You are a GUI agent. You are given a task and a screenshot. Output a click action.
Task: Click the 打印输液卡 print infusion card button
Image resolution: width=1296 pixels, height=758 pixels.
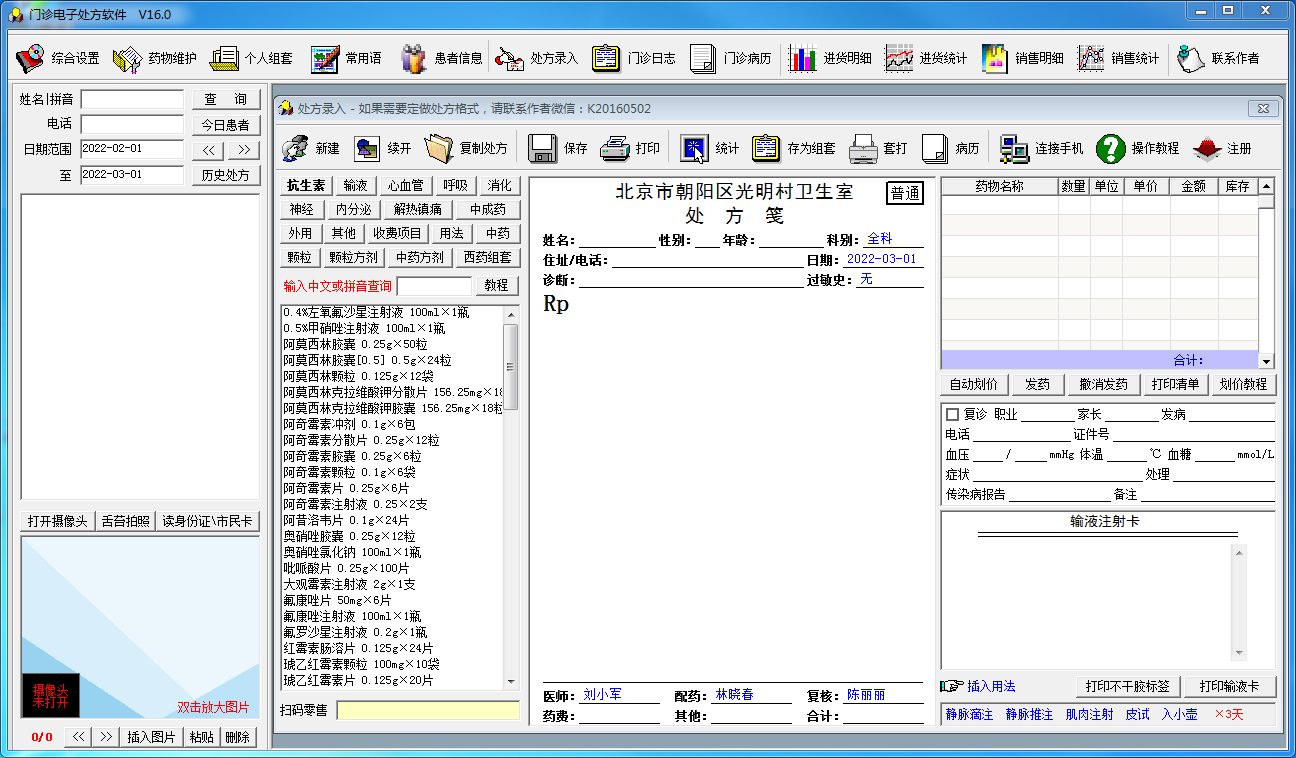pos(1229,687)
